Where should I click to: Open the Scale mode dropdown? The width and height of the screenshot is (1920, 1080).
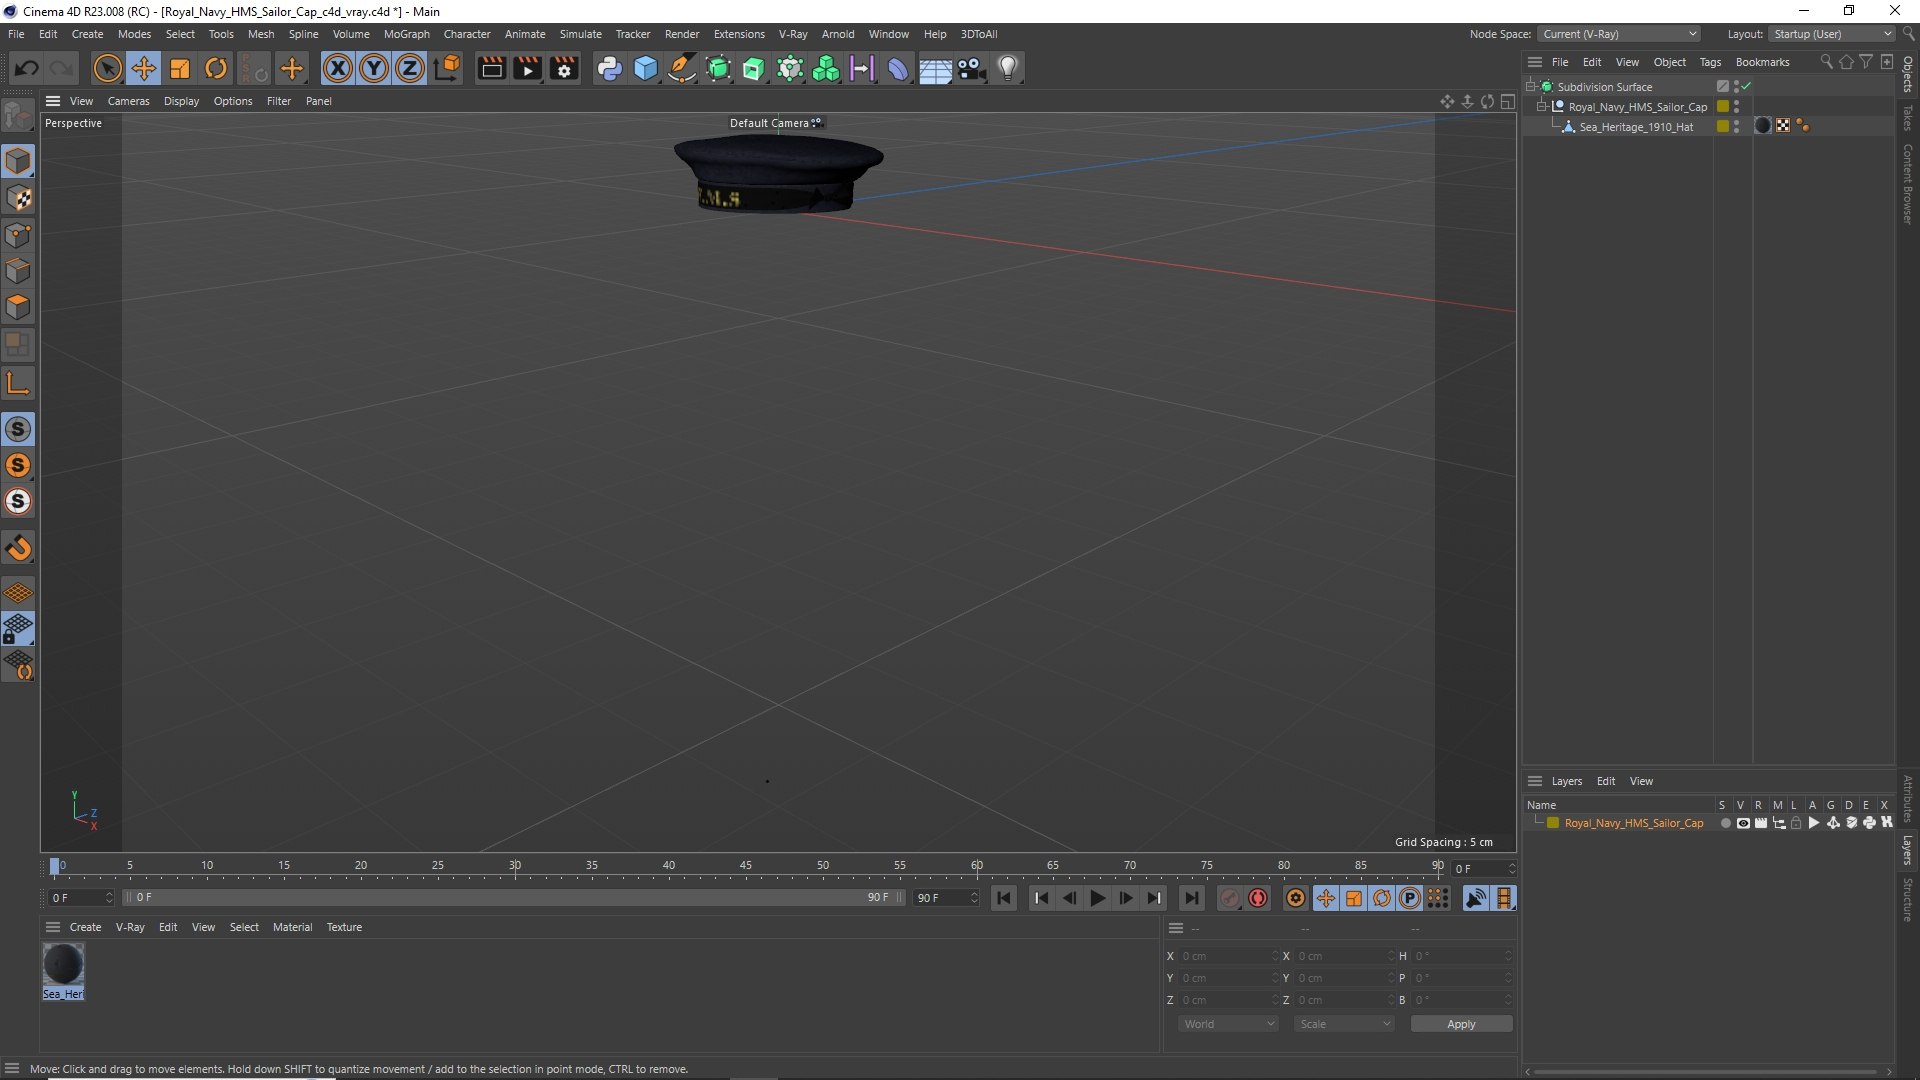tap(1344, 1024)
